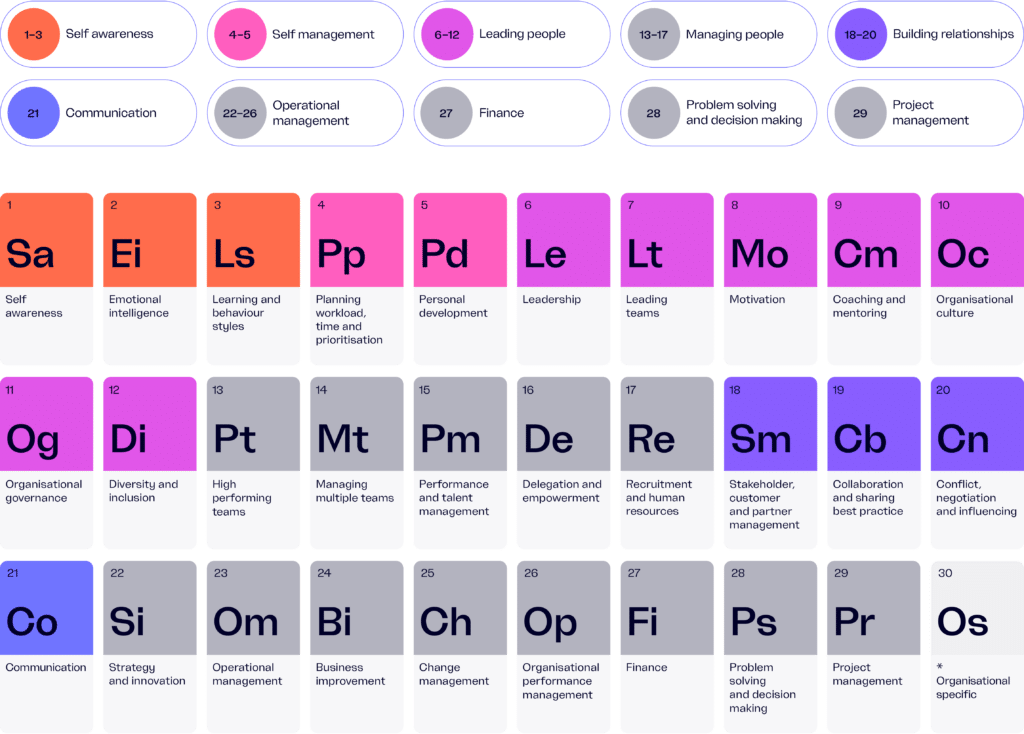The height and width of the screenshot is (734, 1024).
Task: Click the De Delegation and empowerment tile
Action: (563, 462)
